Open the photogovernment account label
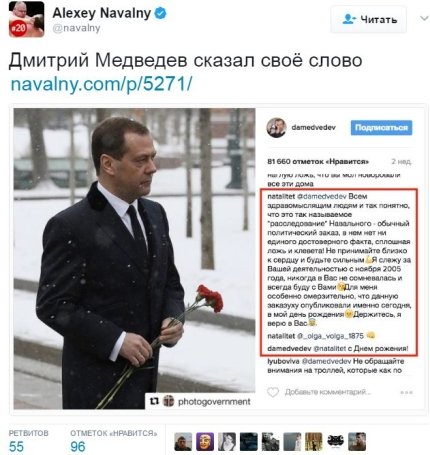 (x=214, y=402)
